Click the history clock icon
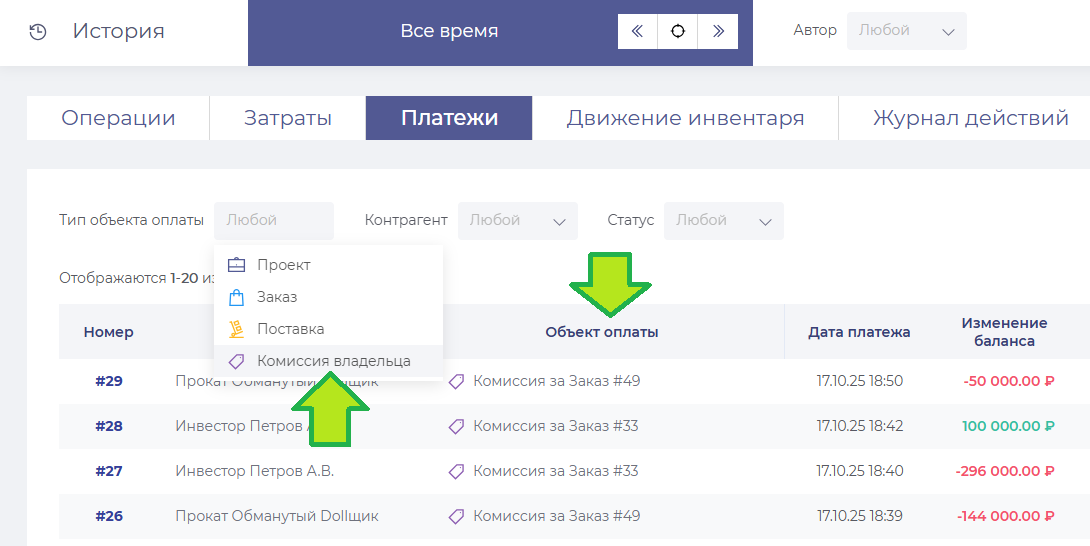The width and height of the screenshot is (1090, 546). coord(38,32)
